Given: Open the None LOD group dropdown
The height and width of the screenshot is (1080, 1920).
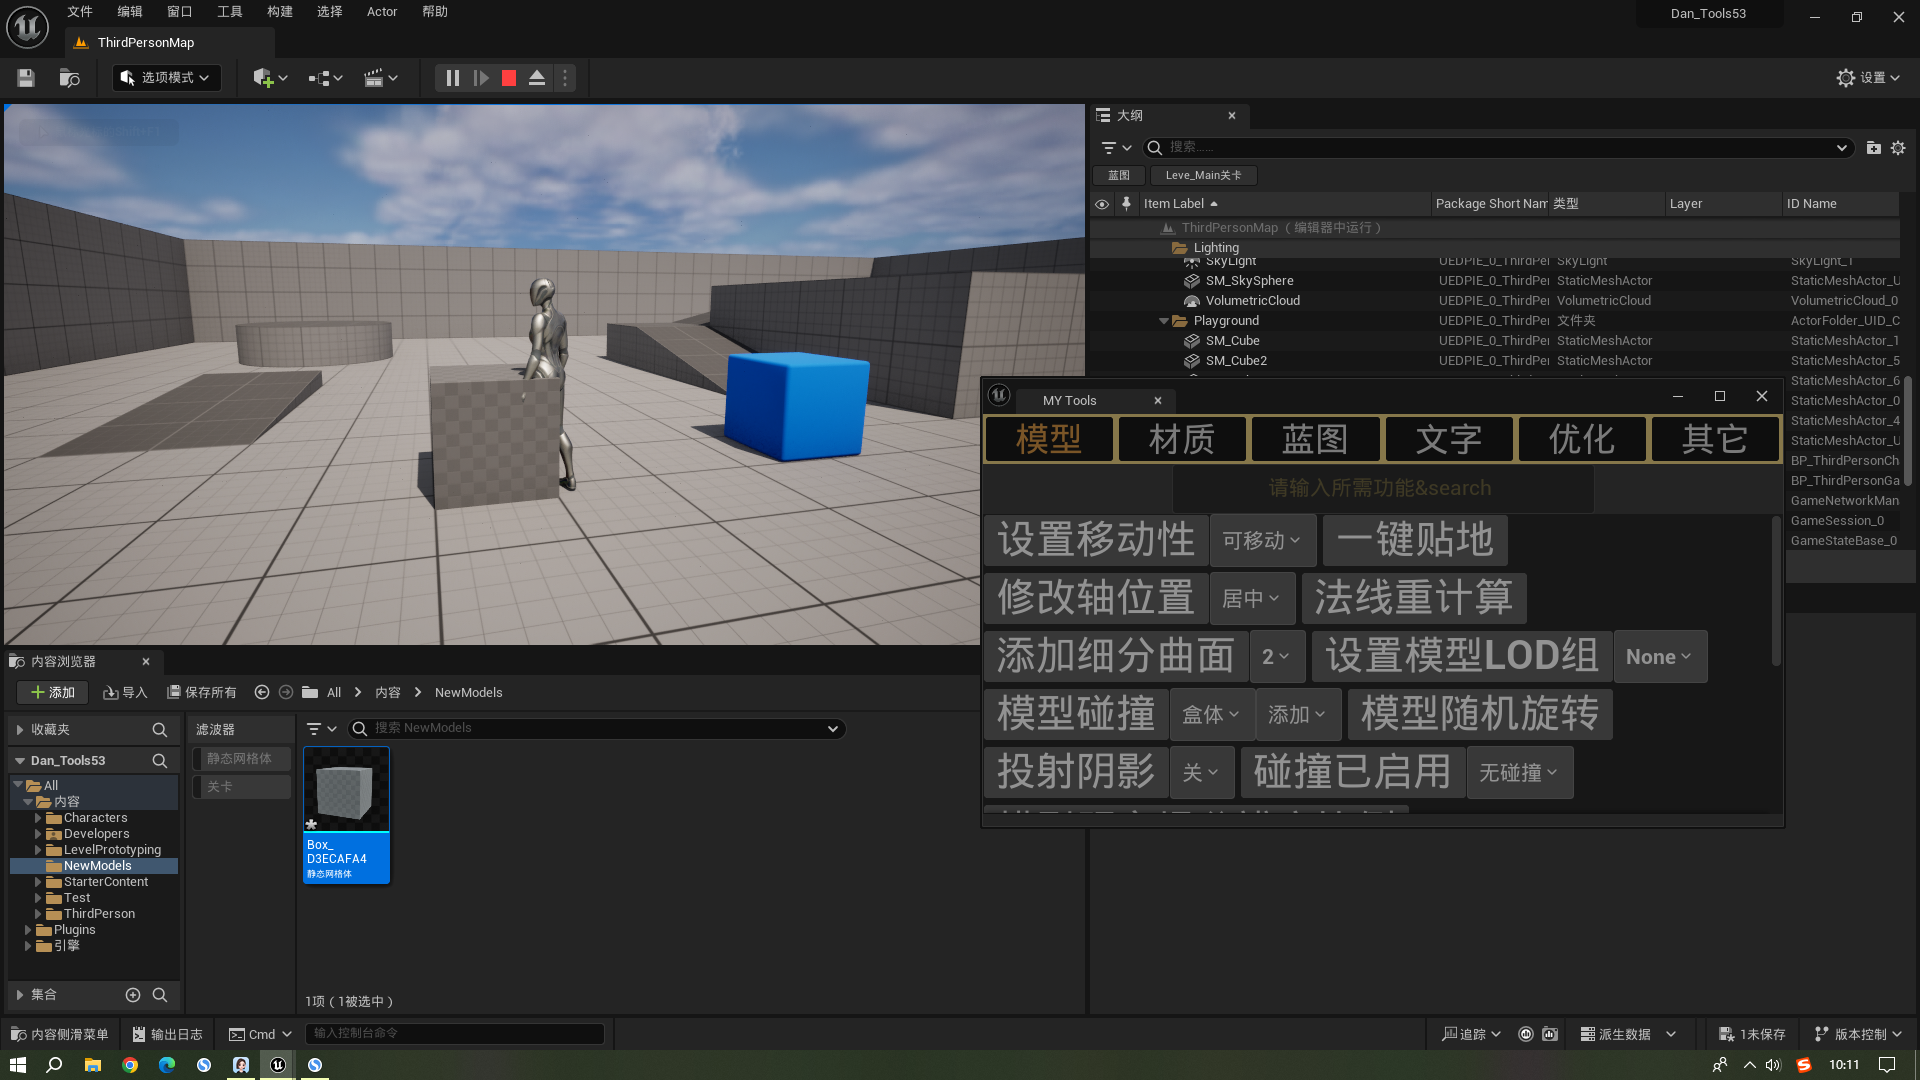Looking at the screenshot, I should point(1660,657).
